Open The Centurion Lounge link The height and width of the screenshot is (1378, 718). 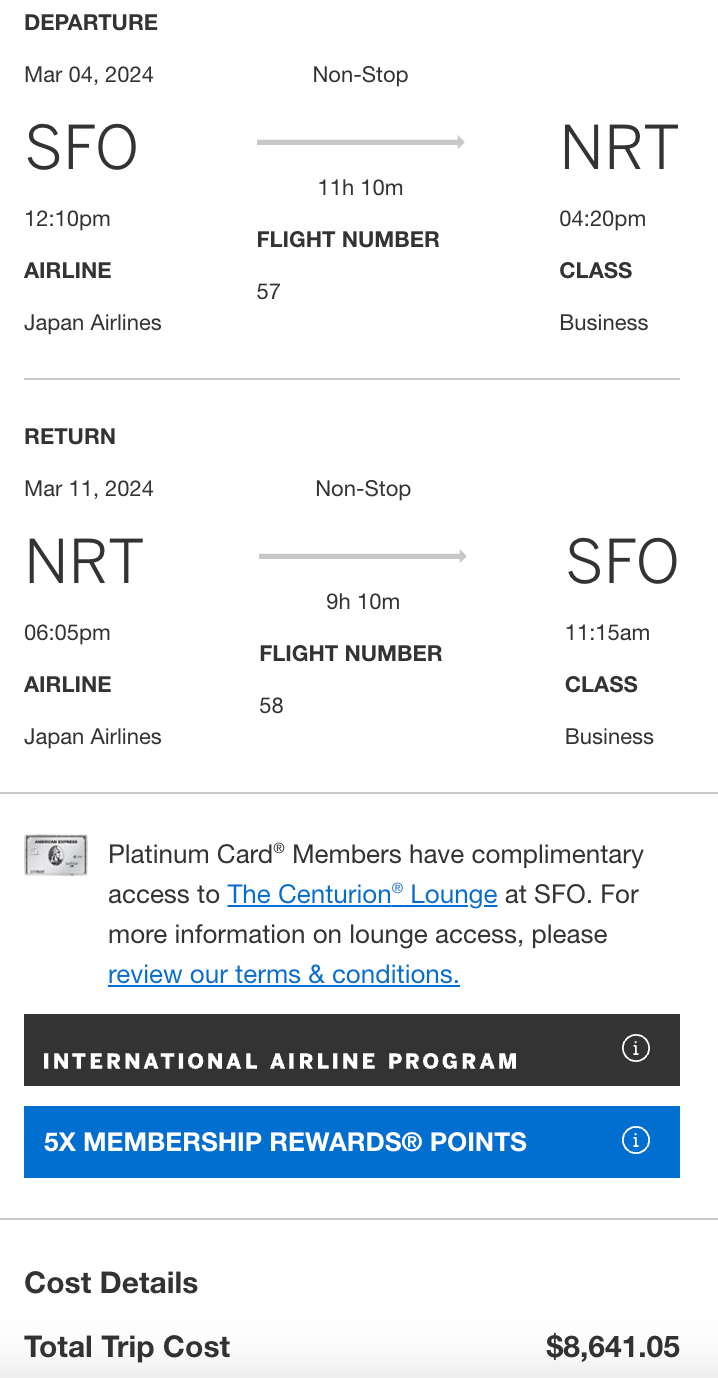click(362, 894)
